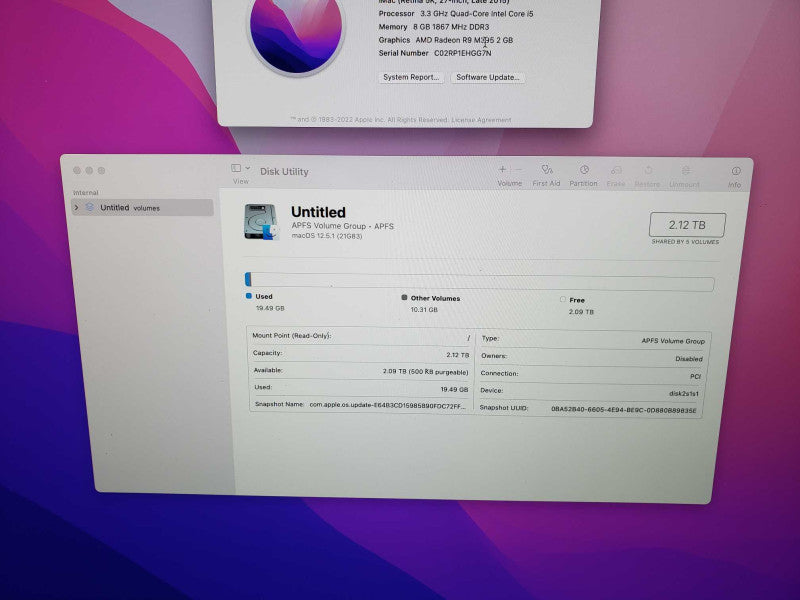Click the Erase toolbar icon
This screenshot has height=600, width=800.
[x=616, y=170]
